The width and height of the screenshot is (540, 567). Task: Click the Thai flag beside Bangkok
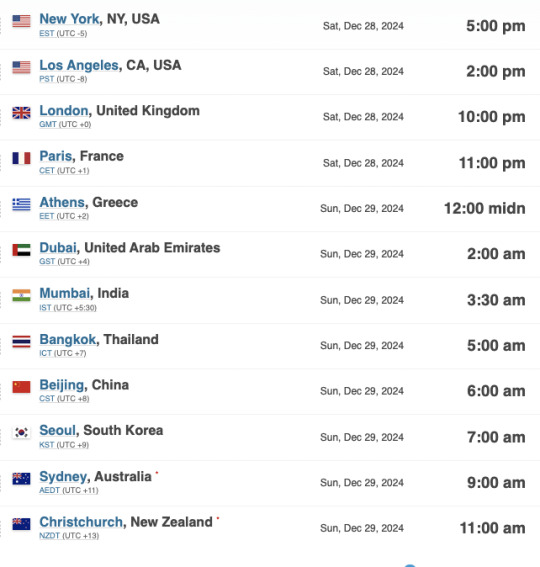(x=21, y=341)
